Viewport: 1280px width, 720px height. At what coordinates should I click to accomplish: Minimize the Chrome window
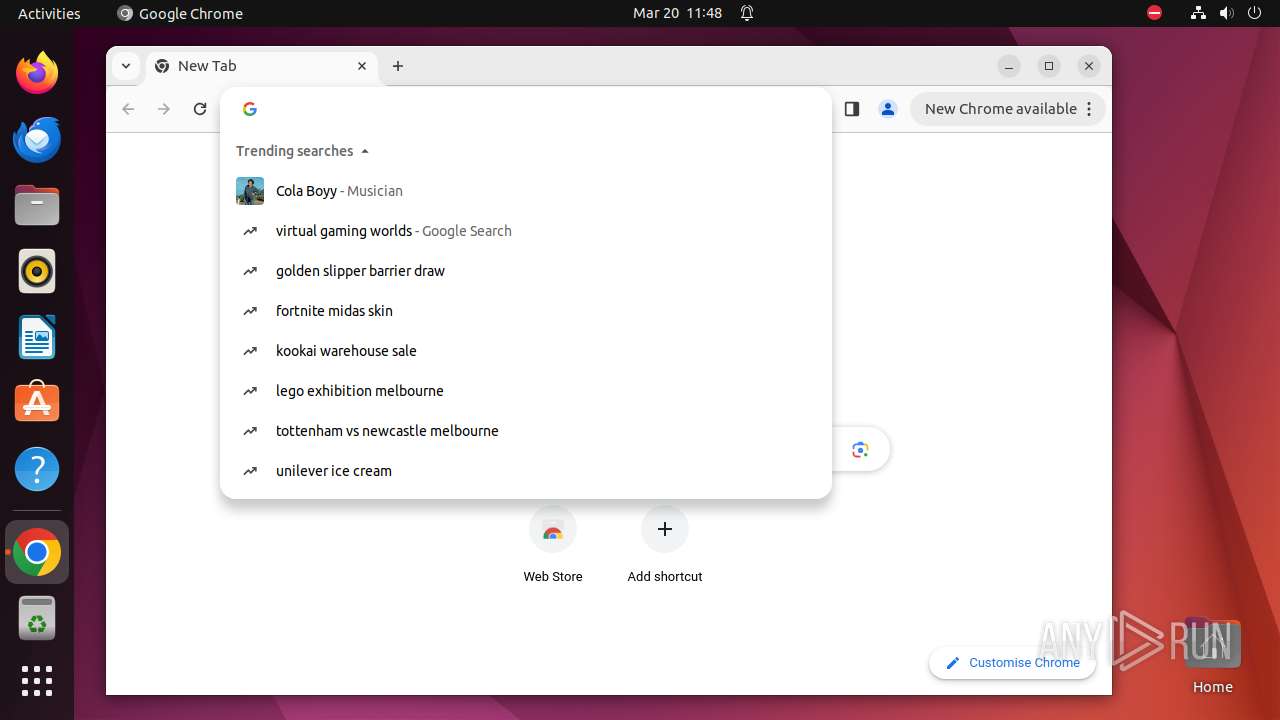tap(1009, 66)
